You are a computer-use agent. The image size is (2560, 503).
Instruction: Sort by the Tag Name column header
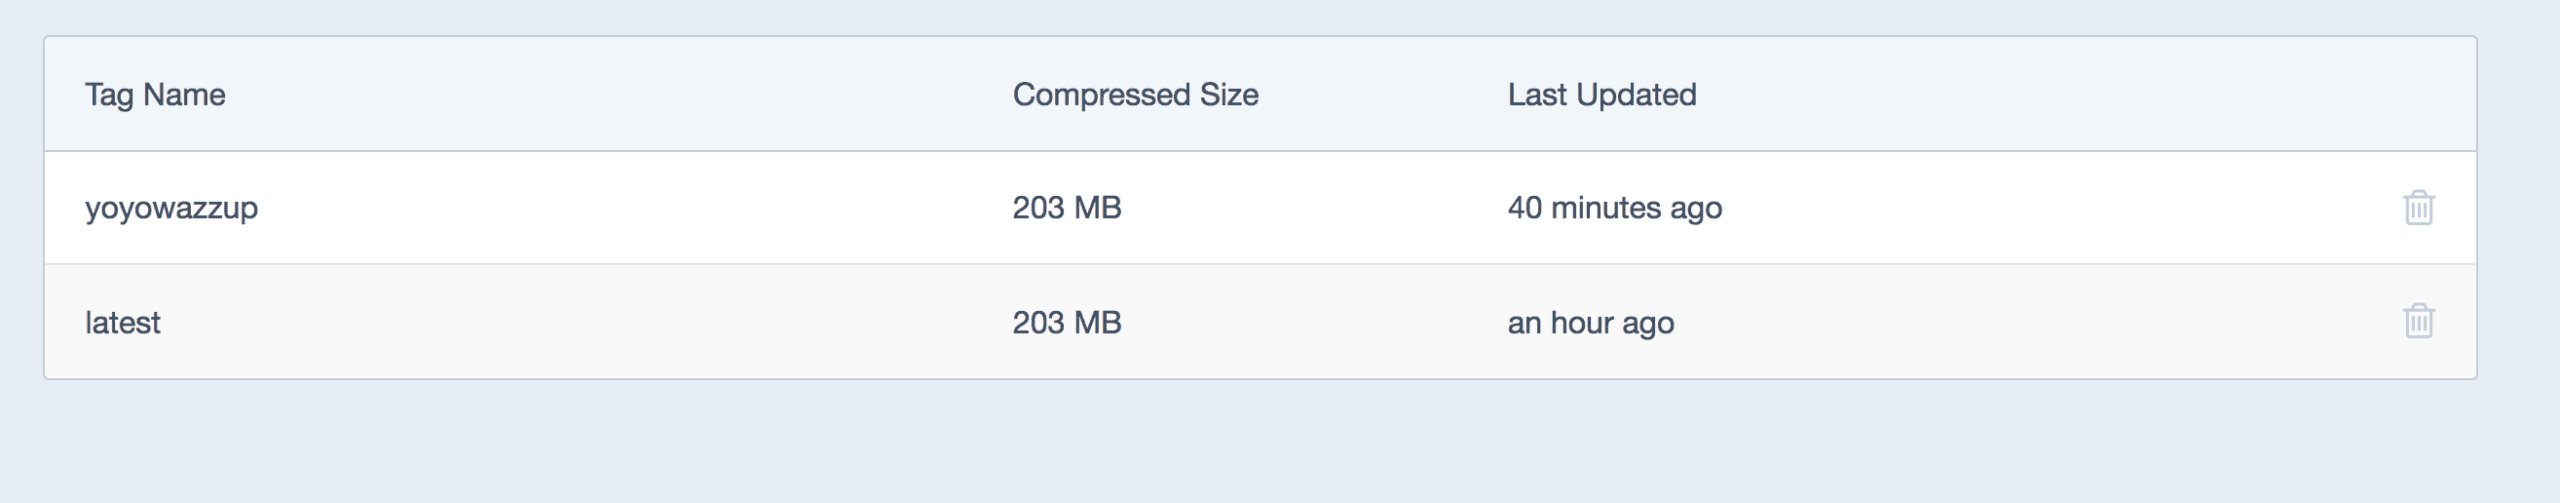[155, 95]
